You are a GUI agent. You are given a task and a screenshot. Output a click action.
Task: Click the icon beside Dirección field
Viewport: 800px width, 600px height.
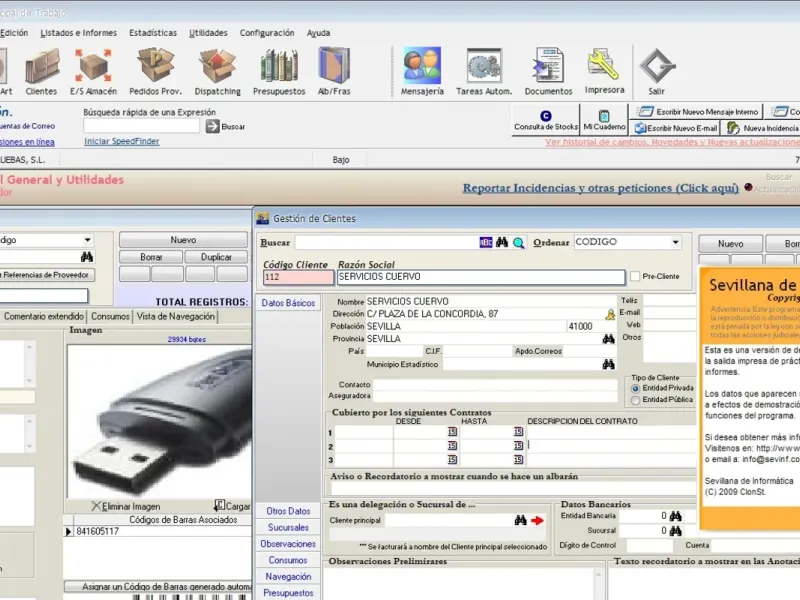(610, 314)
